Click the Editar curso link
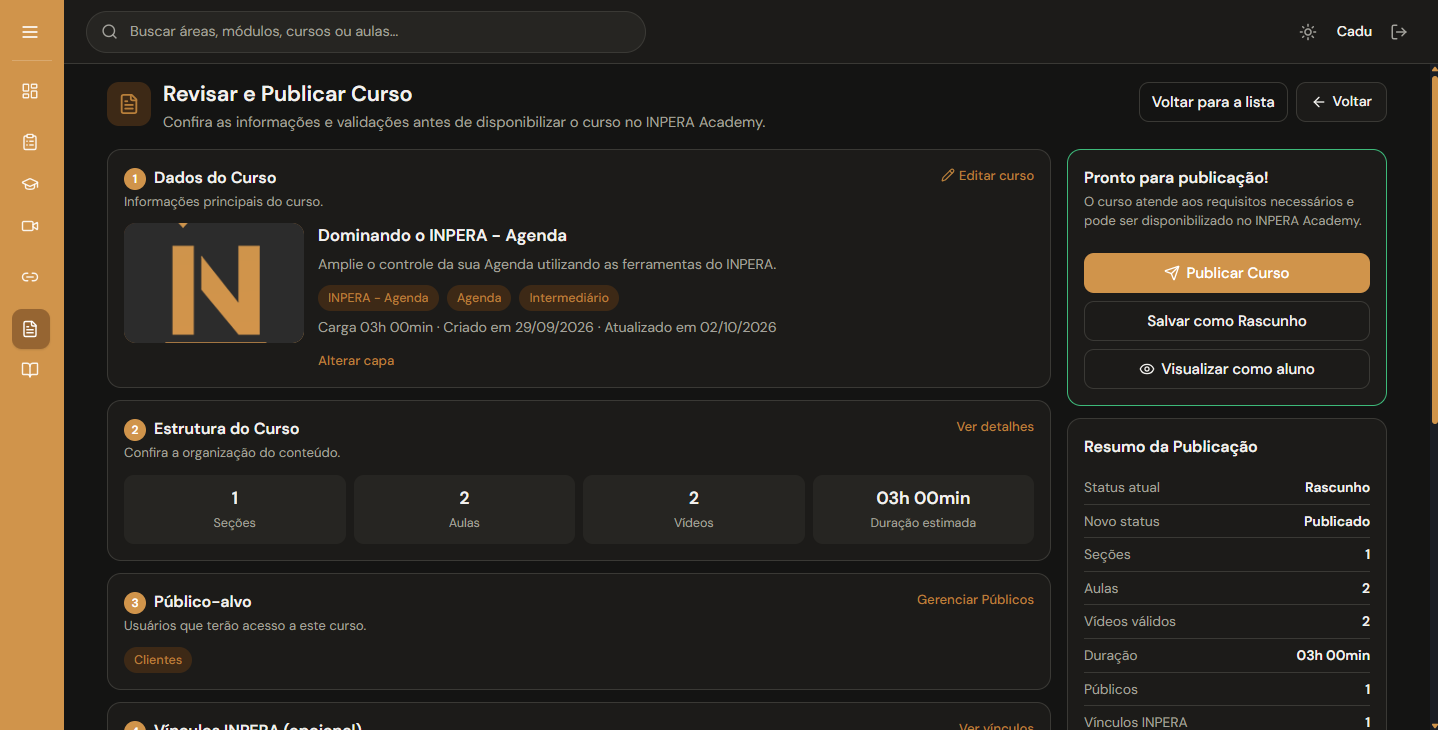The image size is (1438, 730). coord(988,176)
